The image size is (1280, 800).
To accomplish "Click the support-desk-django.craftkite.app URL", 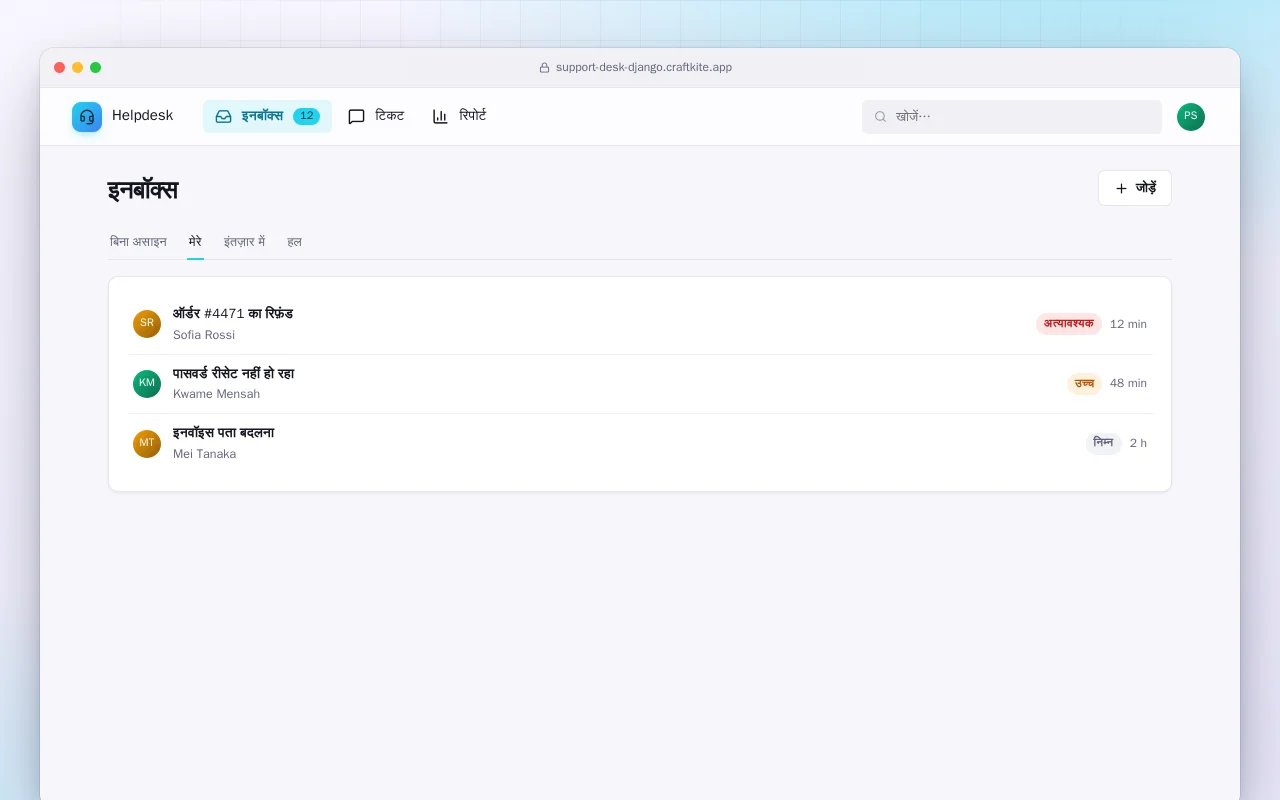I will coord(644,68).
